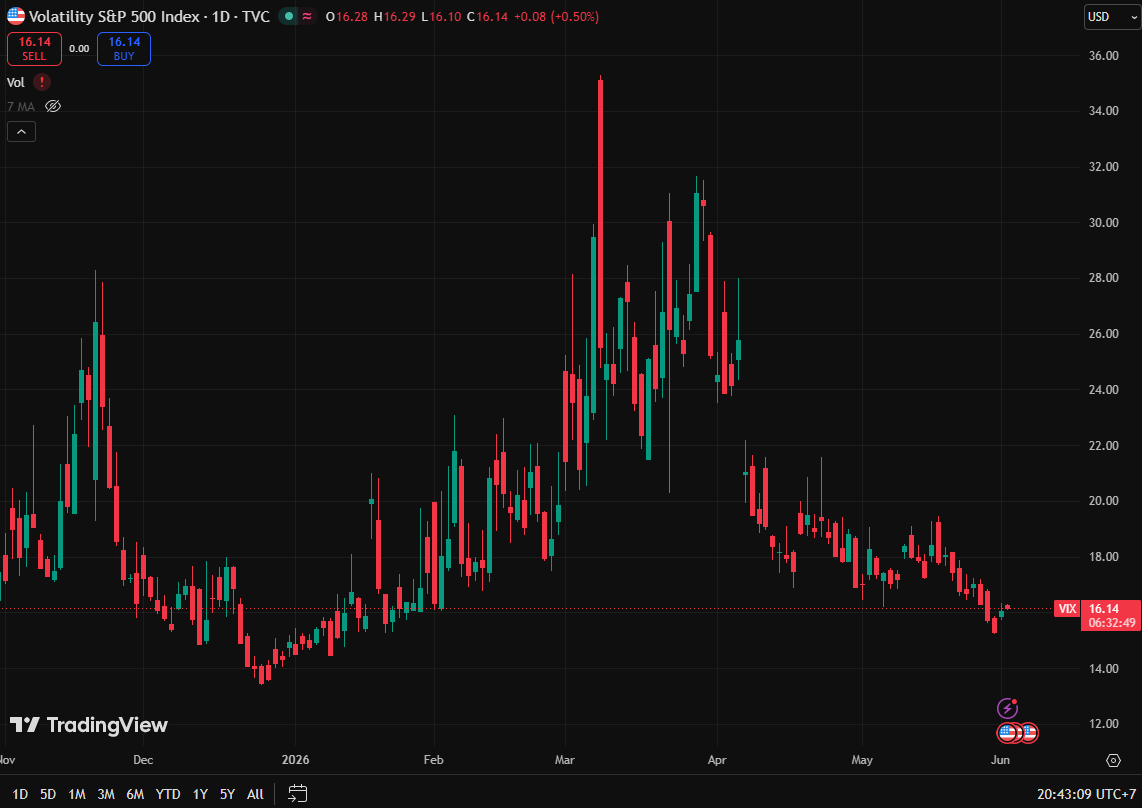Click the rightmost US flag economic event icon
The image size is (1142, 808).
click(x=1029, y=732)
